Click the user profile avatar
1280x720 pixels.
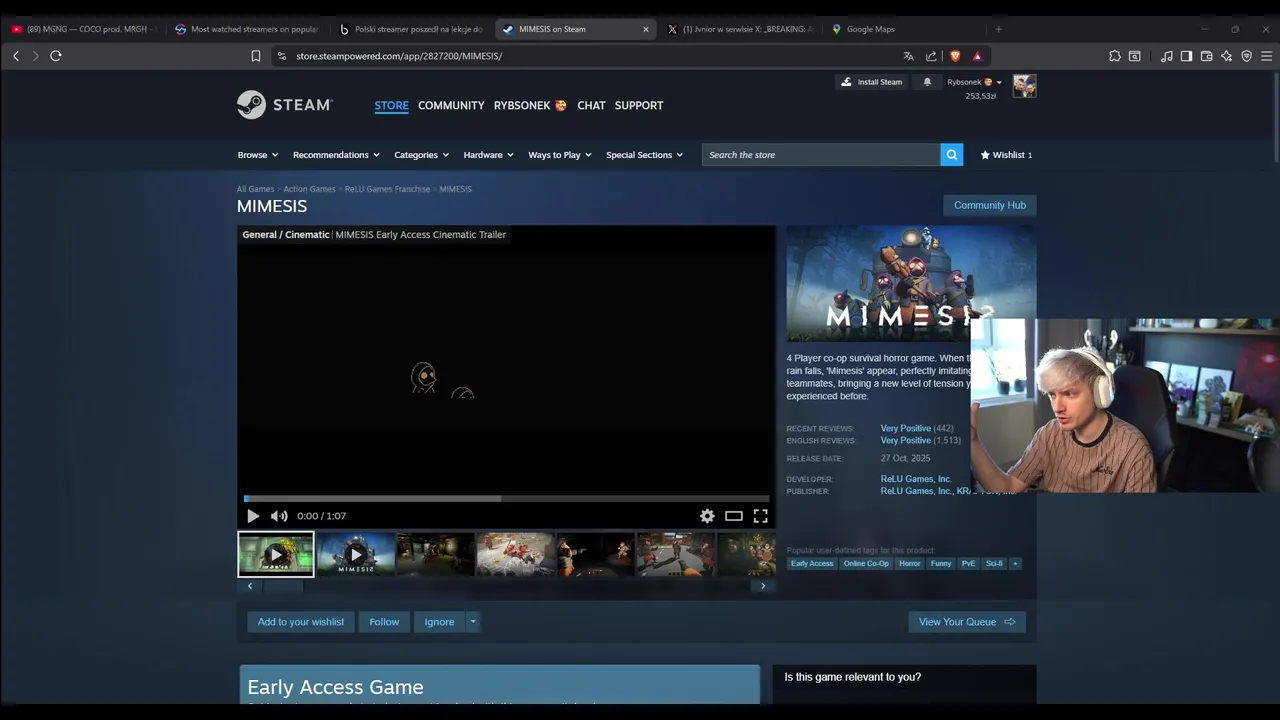[1024, 86]
